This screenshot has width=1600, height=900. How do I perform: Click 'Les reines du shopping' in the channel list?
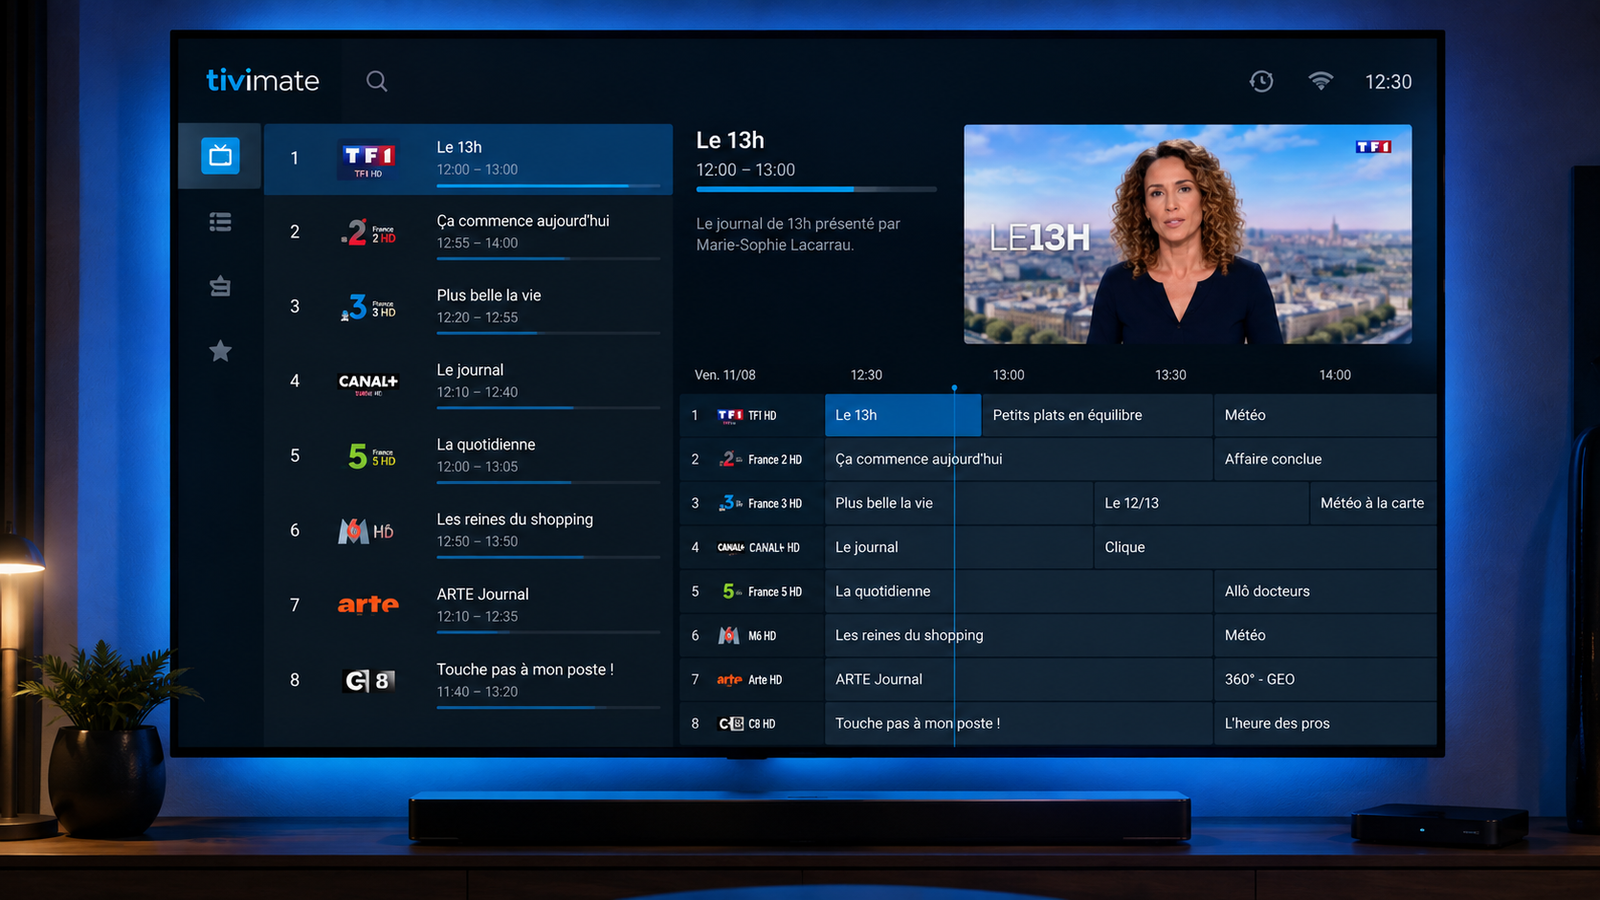point(515,520)
